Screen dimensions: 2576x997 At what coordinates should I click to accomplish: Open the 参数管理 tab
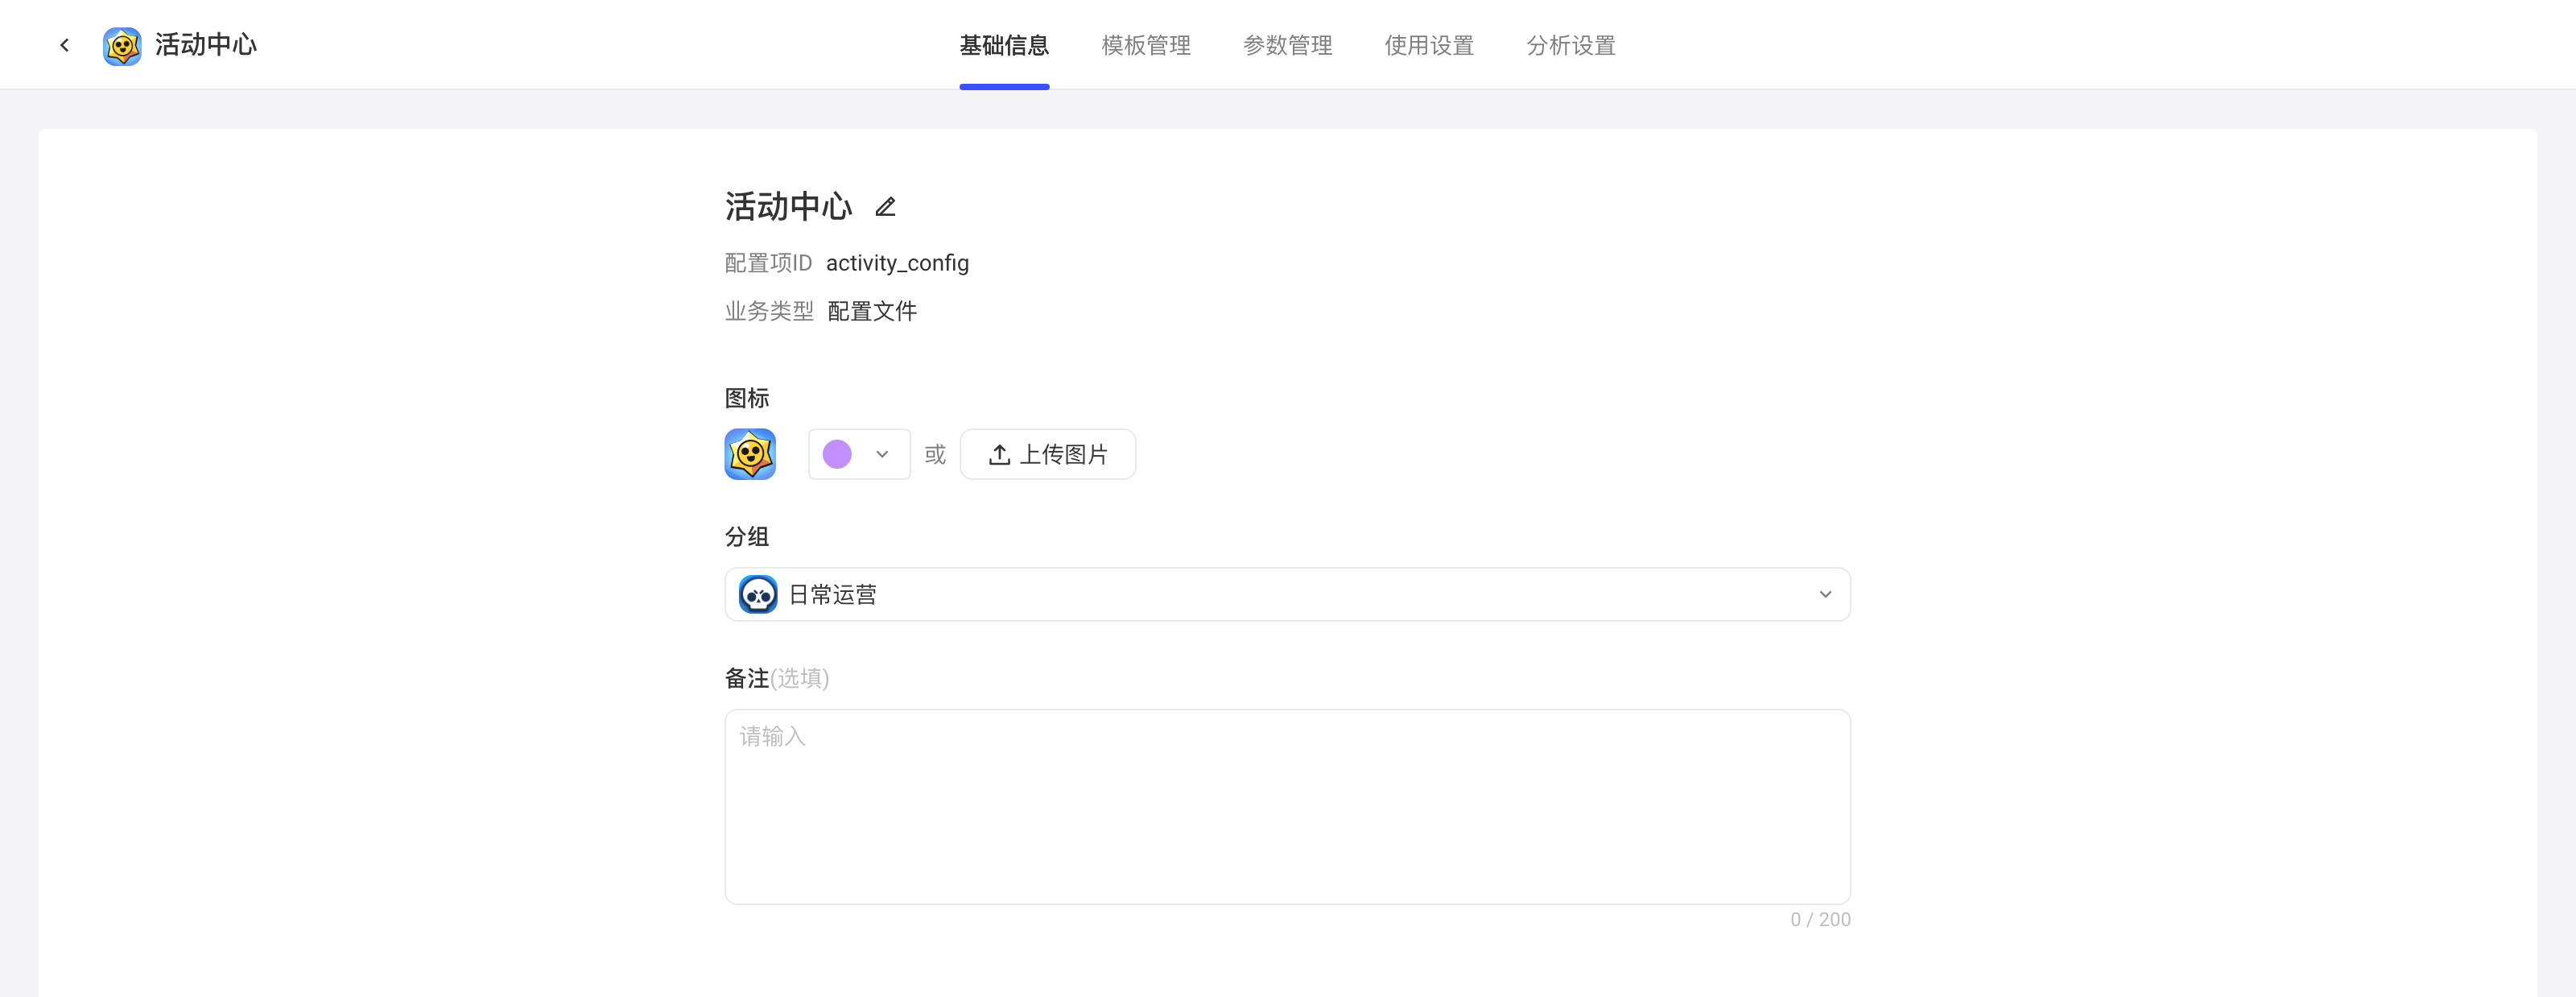pos(1288,45)
